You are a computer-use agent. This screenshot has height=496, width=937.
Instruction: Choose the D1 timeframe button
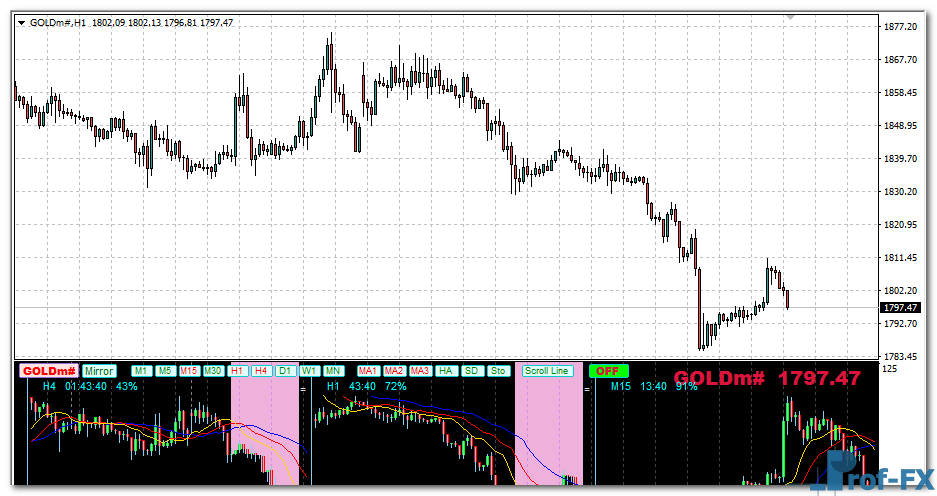[286, 371]
